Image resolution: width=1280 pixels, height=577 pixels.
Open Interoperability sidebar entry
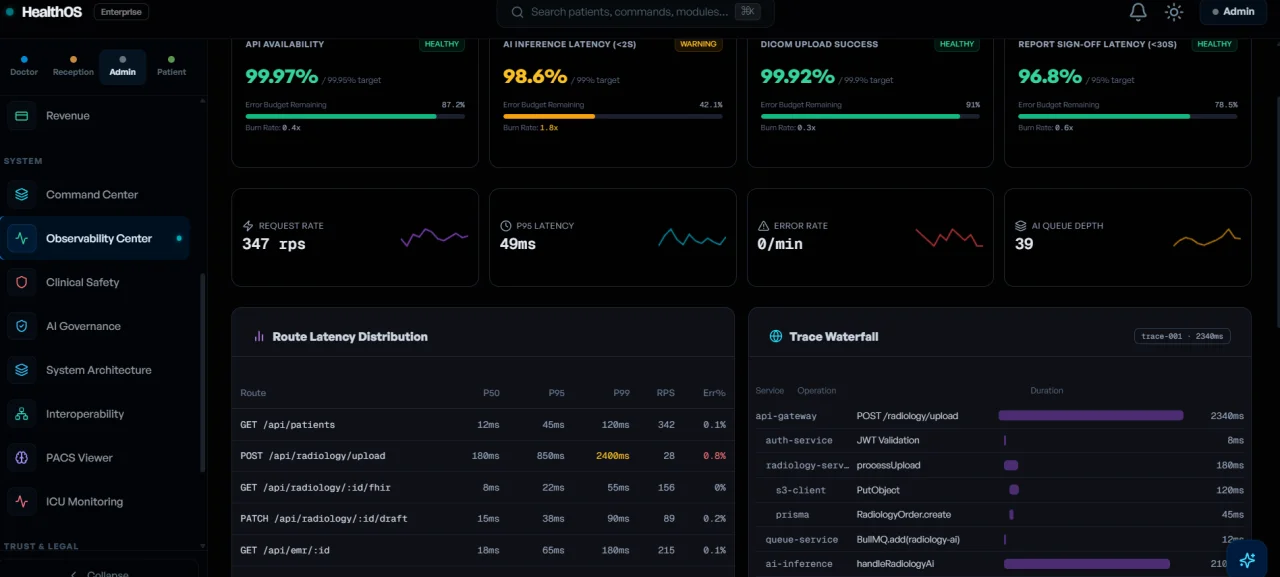click(95, 414)
